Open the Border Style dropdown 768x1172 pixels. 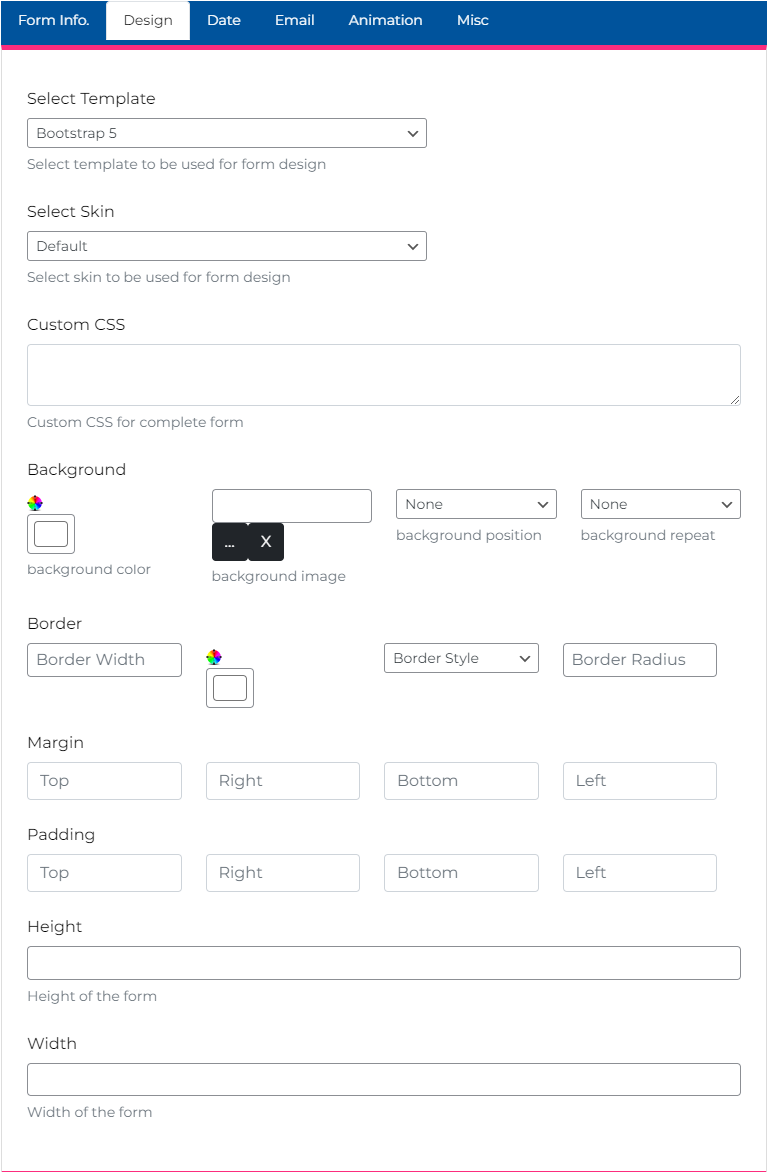click(x=461, y=658)
